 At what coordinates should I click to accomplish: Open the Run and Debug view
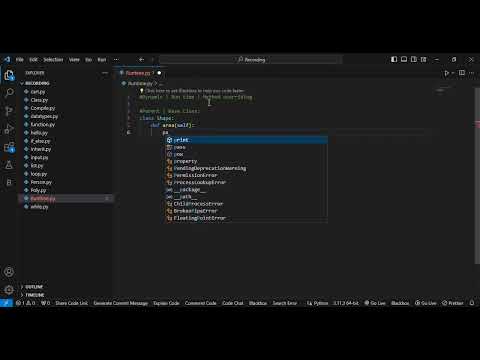tap(9, 129)
